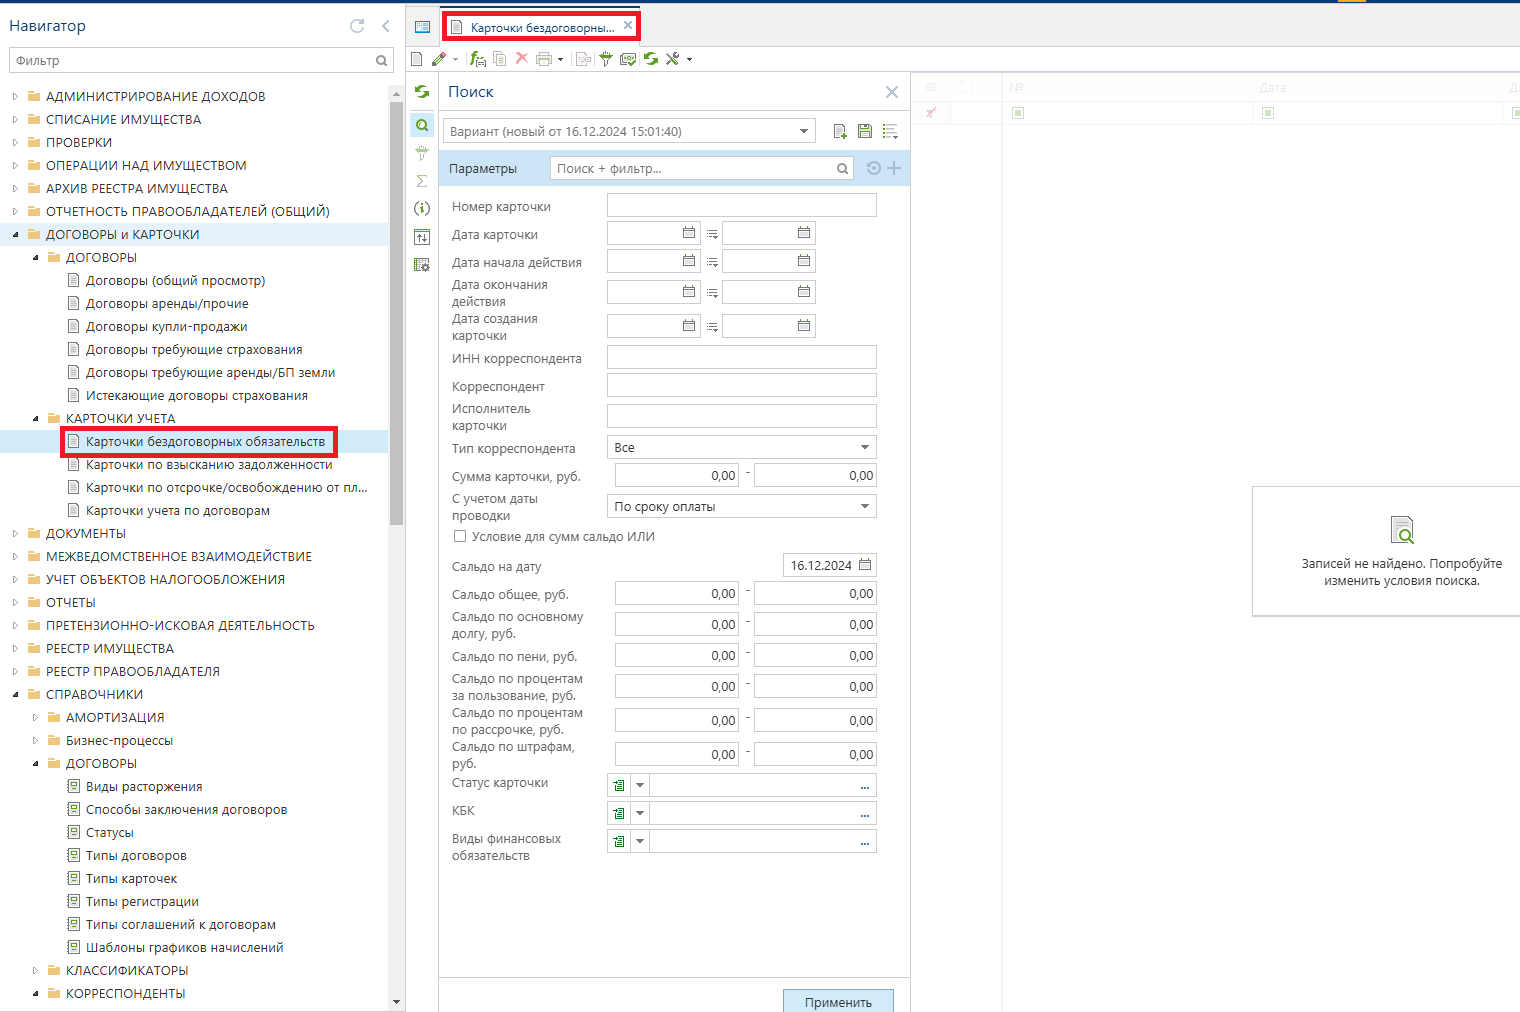
Task: Click the copy record toolbar icon
Action: click(x=500, y=59)
